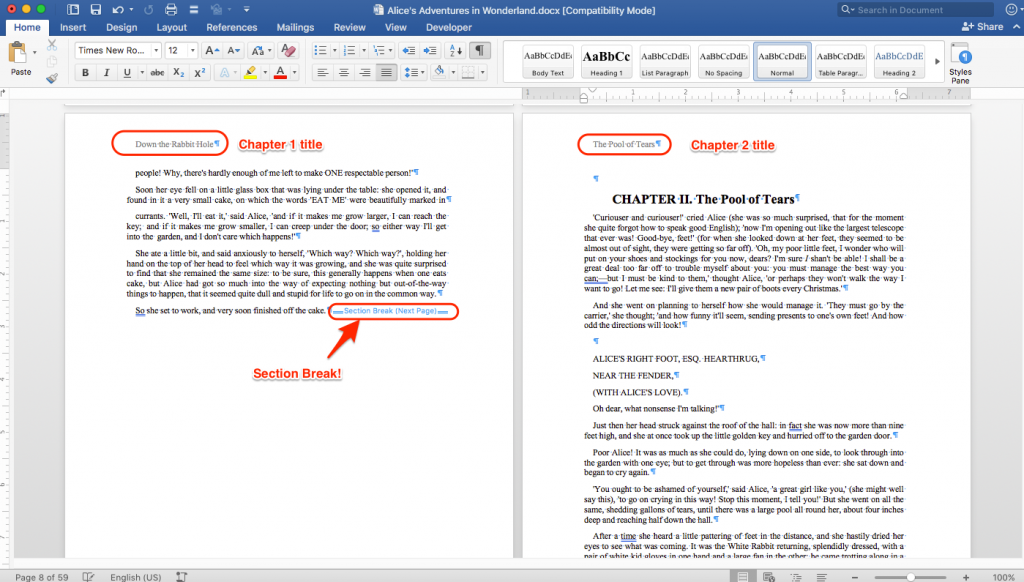Open the smiley feedback icon
This screenshot has width=1024, height=582.
(1013, 9)
